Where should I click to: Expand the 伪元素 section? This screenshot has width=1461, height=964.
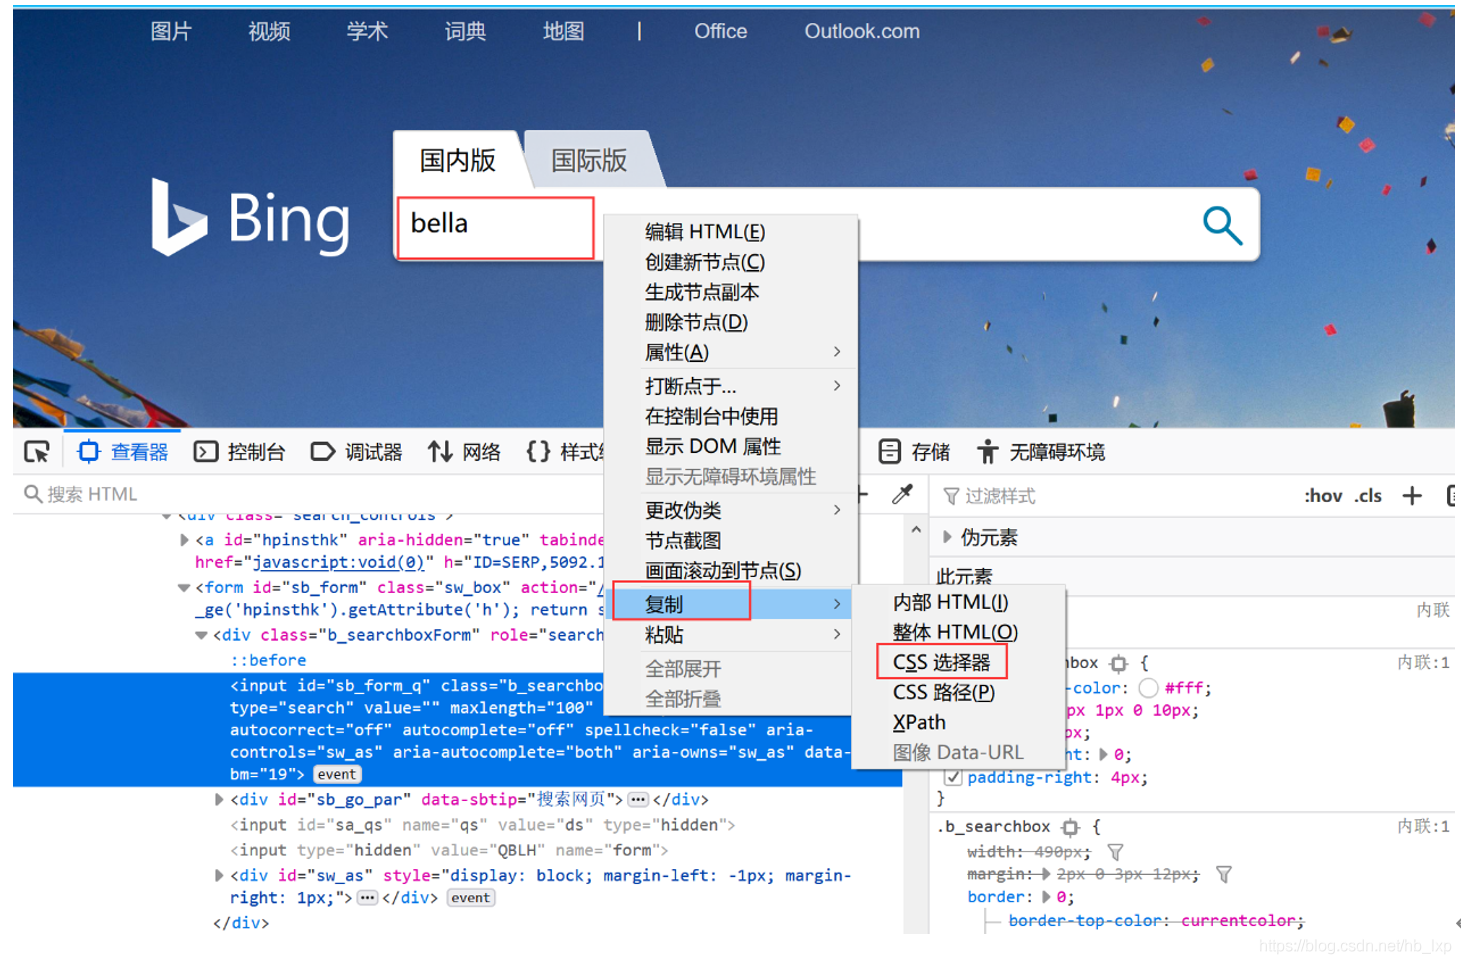[947, 537]
